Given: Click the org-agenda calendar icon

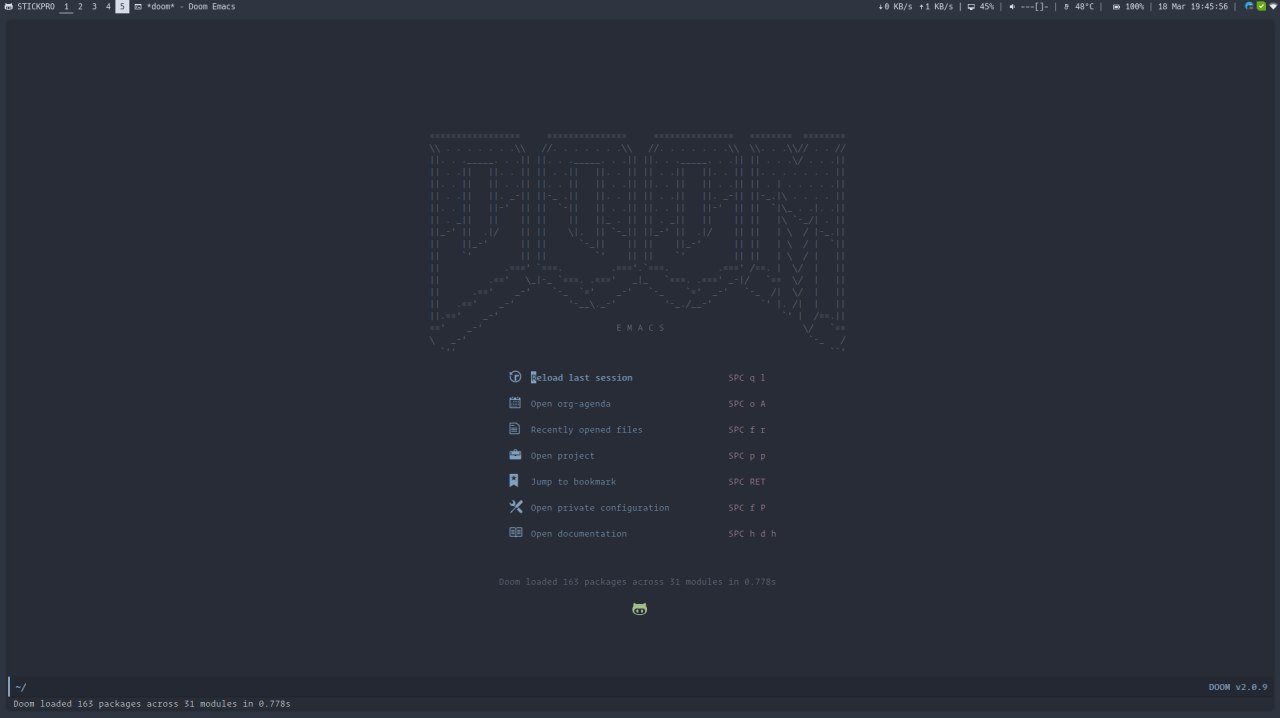Looking at the screenshot, I should [515, 403].
